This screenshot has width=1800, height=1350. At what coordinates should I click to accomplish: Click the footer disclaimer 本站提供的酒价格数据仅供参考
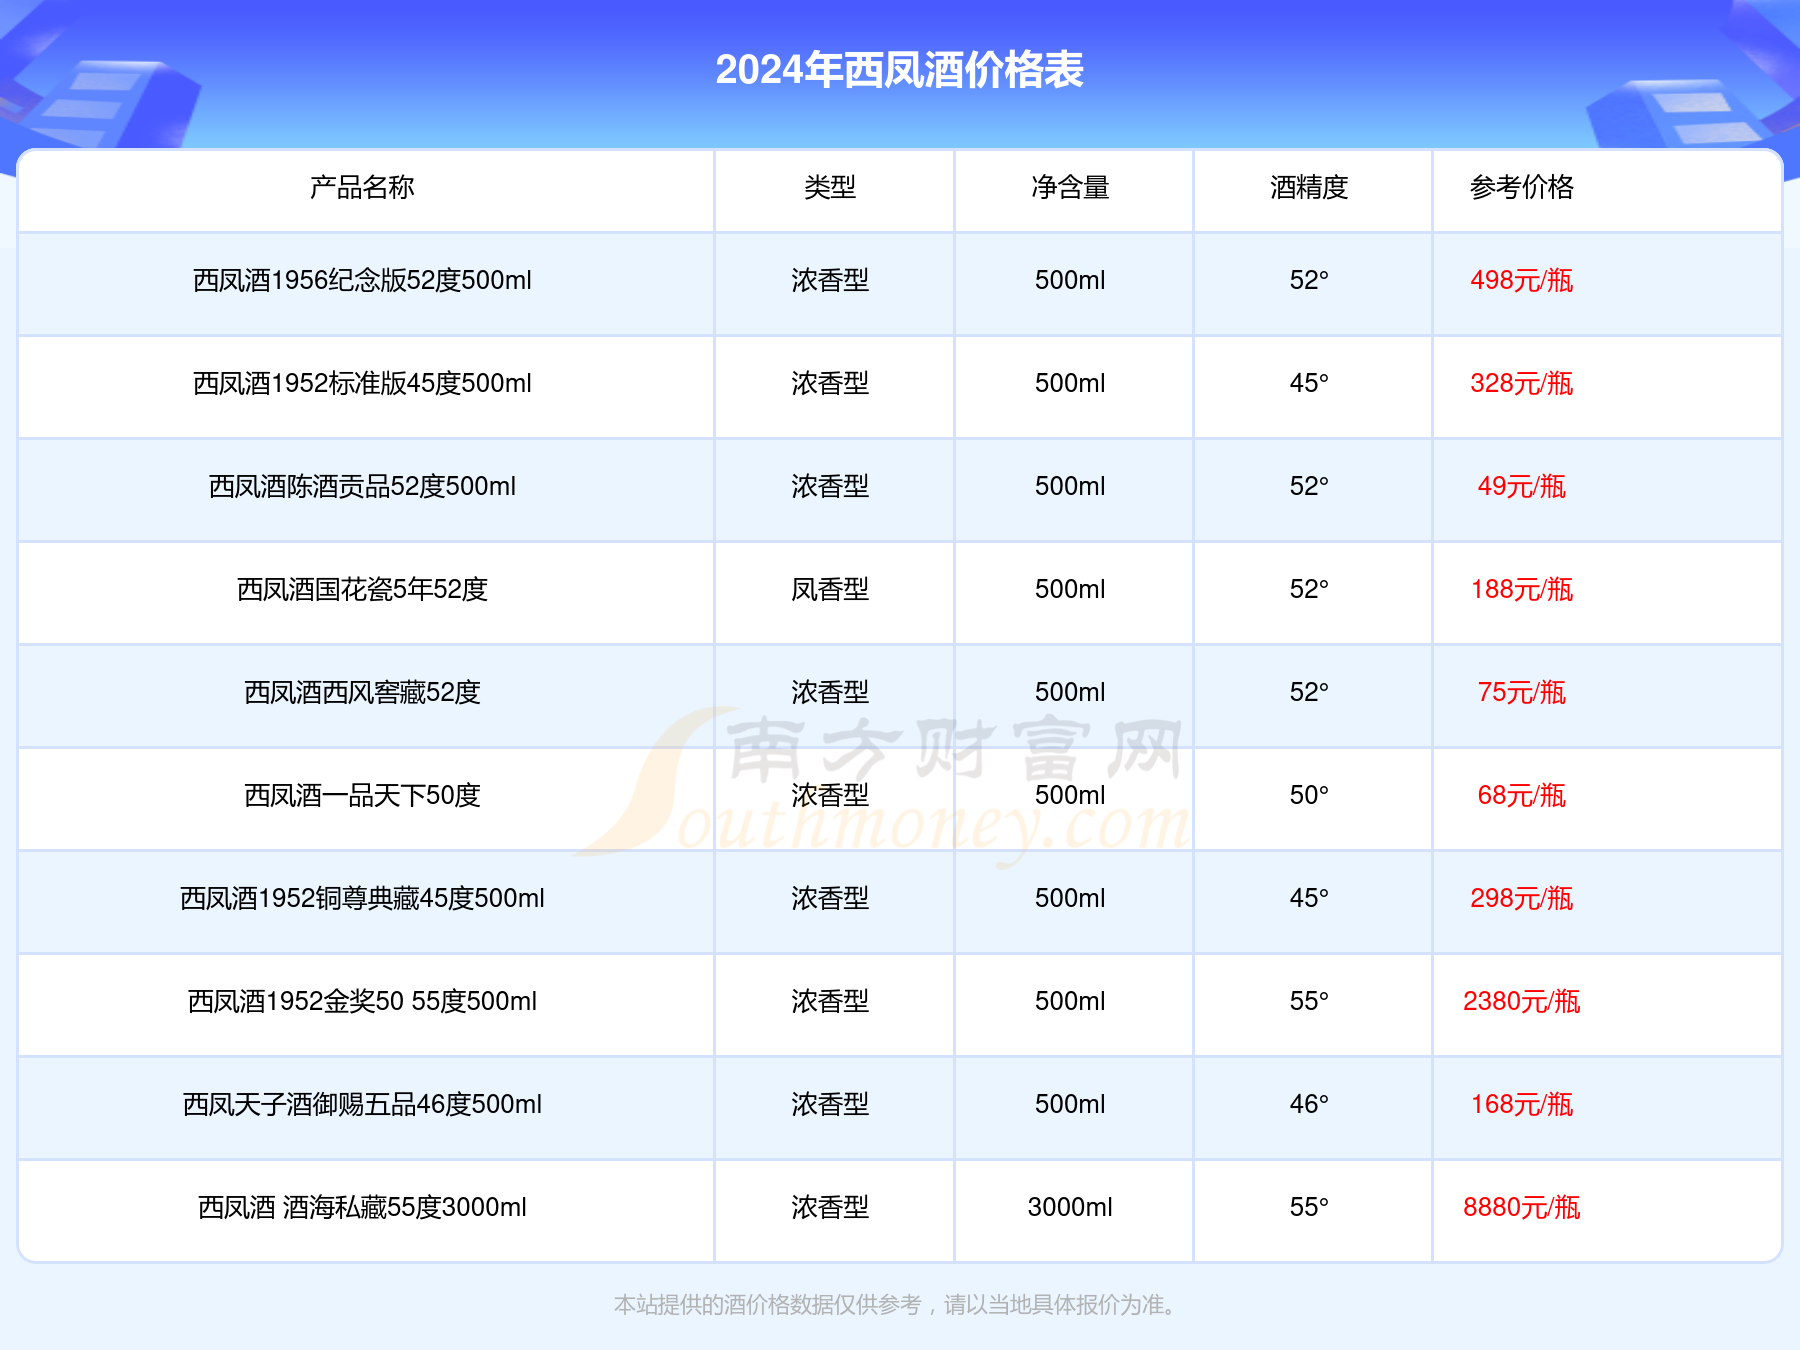[x=767, y=1305]
